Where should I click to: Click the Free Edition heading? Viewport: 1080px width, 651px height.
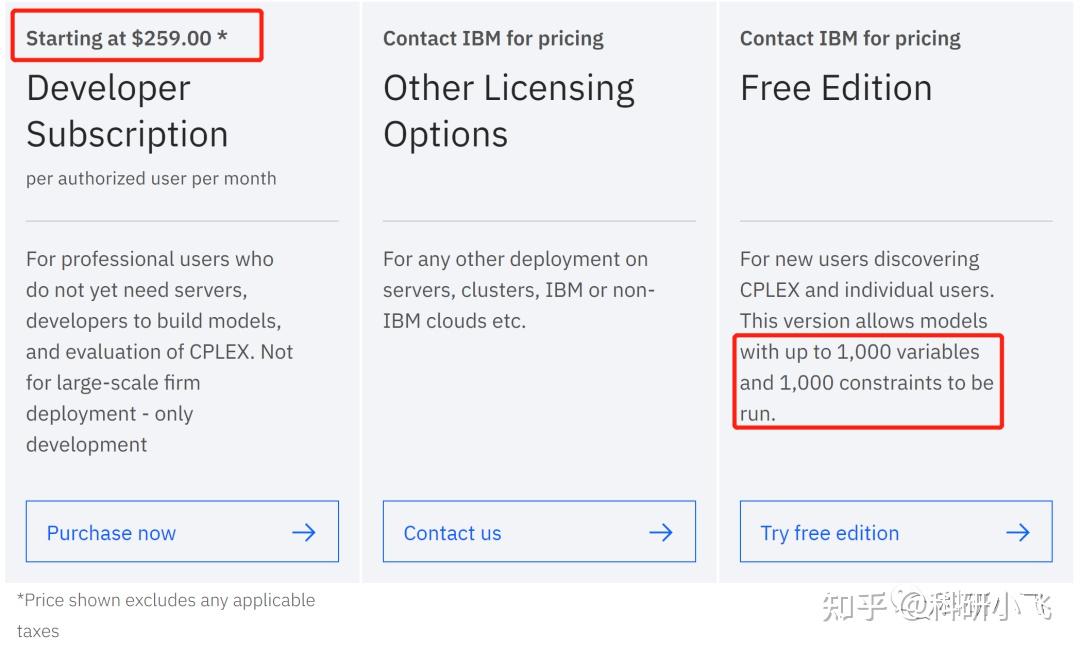coord(836,88)
